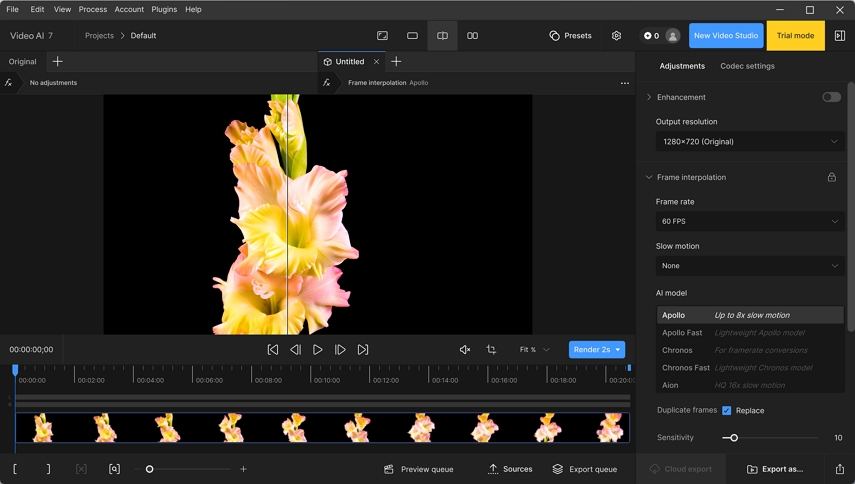Set the trim start bracket
The image size is (855, 484).
(x=15, y=469)
